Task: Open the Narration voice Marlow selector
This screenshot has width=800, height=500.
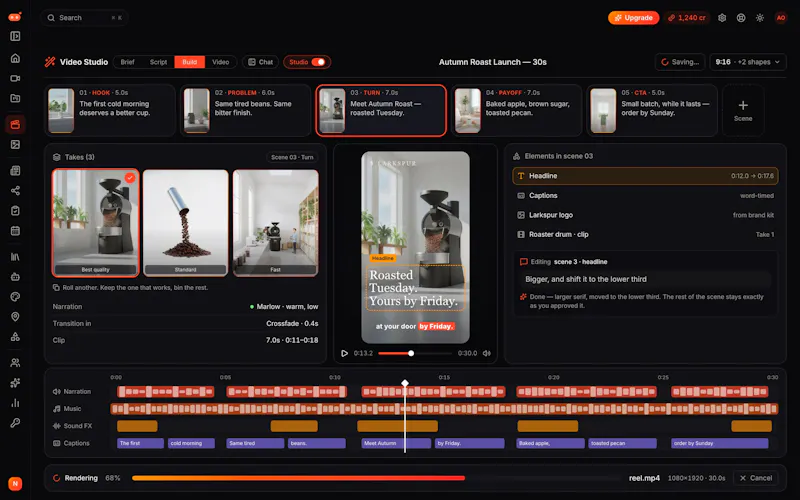Action: click(284, 307)
